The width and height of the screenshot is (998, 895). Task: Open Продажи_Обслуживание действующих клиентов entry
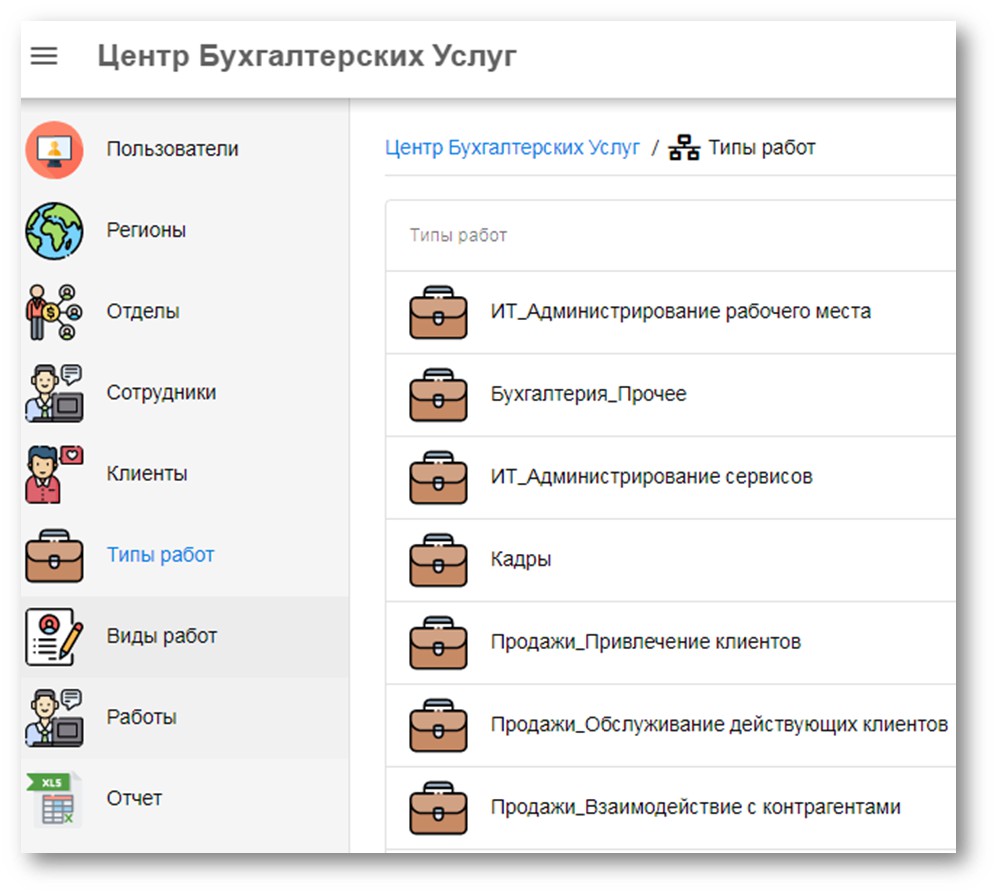[670, 725]
